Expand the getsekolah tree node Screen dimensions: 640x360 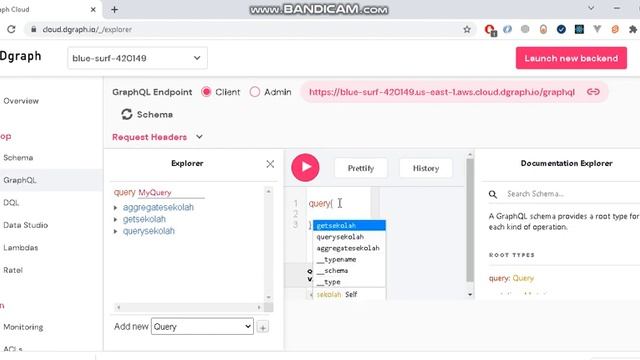(x=116, y=220)
